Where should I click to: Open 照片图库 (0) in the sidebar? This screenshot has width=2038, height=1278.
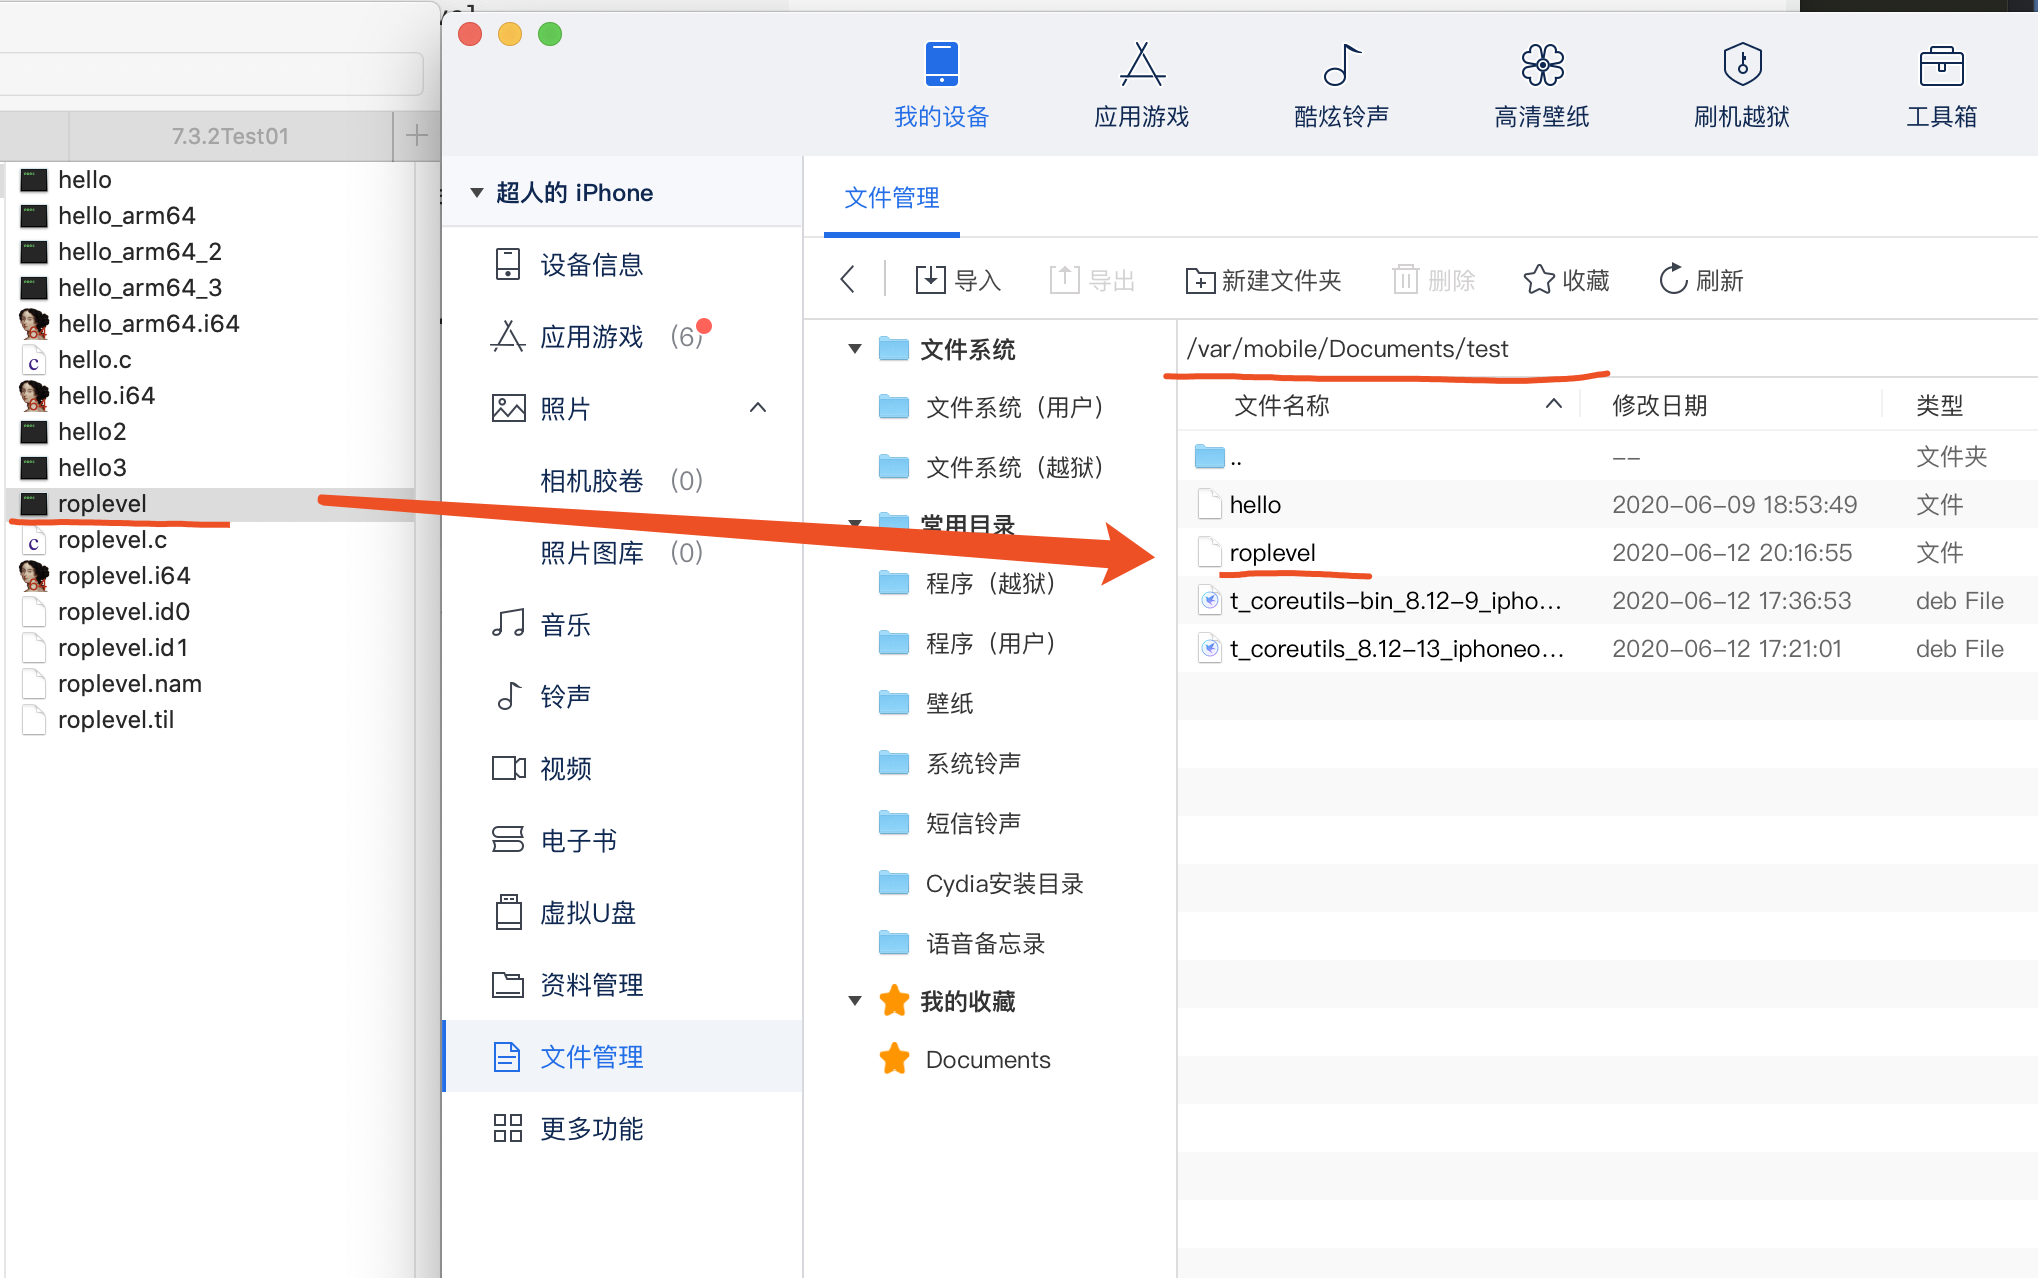[x=622, y=552]
